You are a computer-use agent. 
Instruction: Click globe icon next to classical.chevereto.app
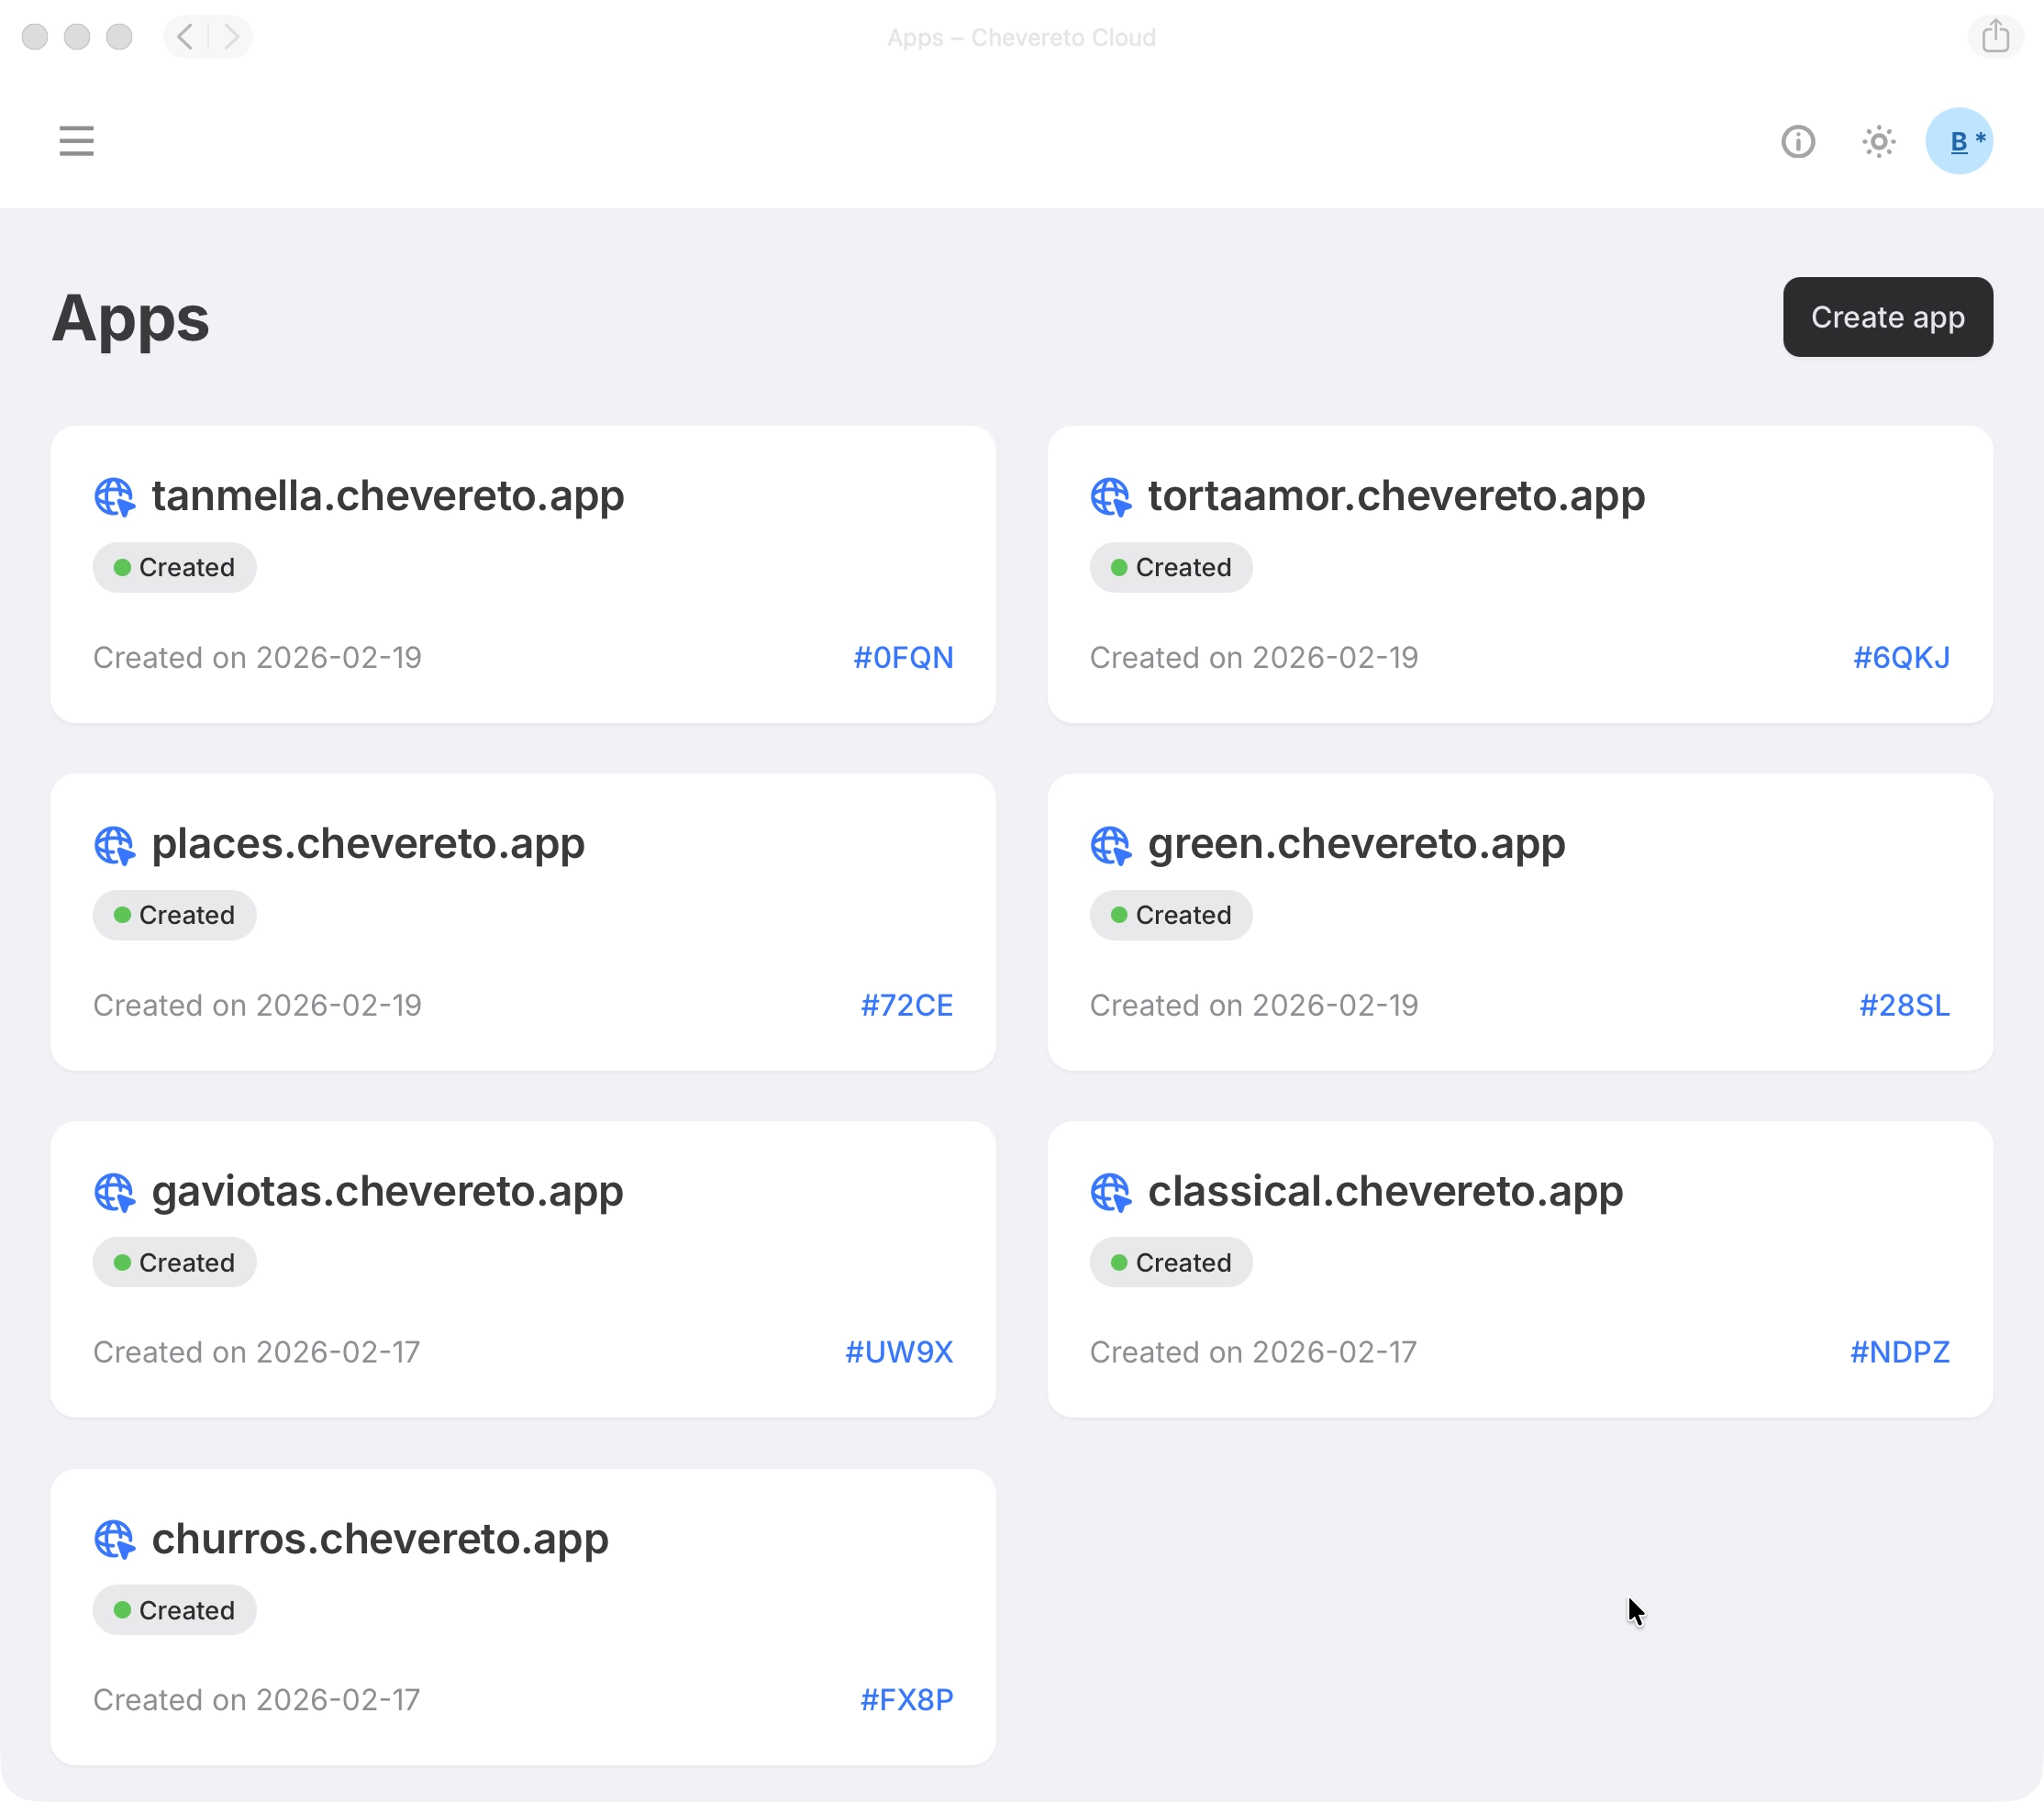(1110, 1192)
